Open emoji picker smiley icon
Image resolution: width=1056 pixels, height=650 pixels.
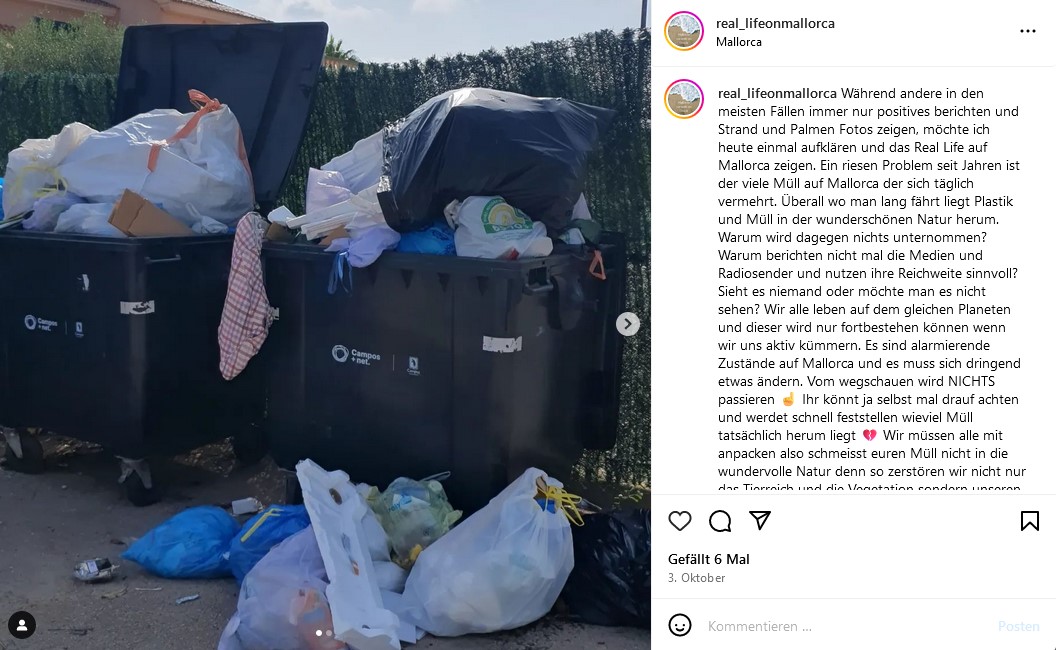pyautogui.click(x=680, y=625)
